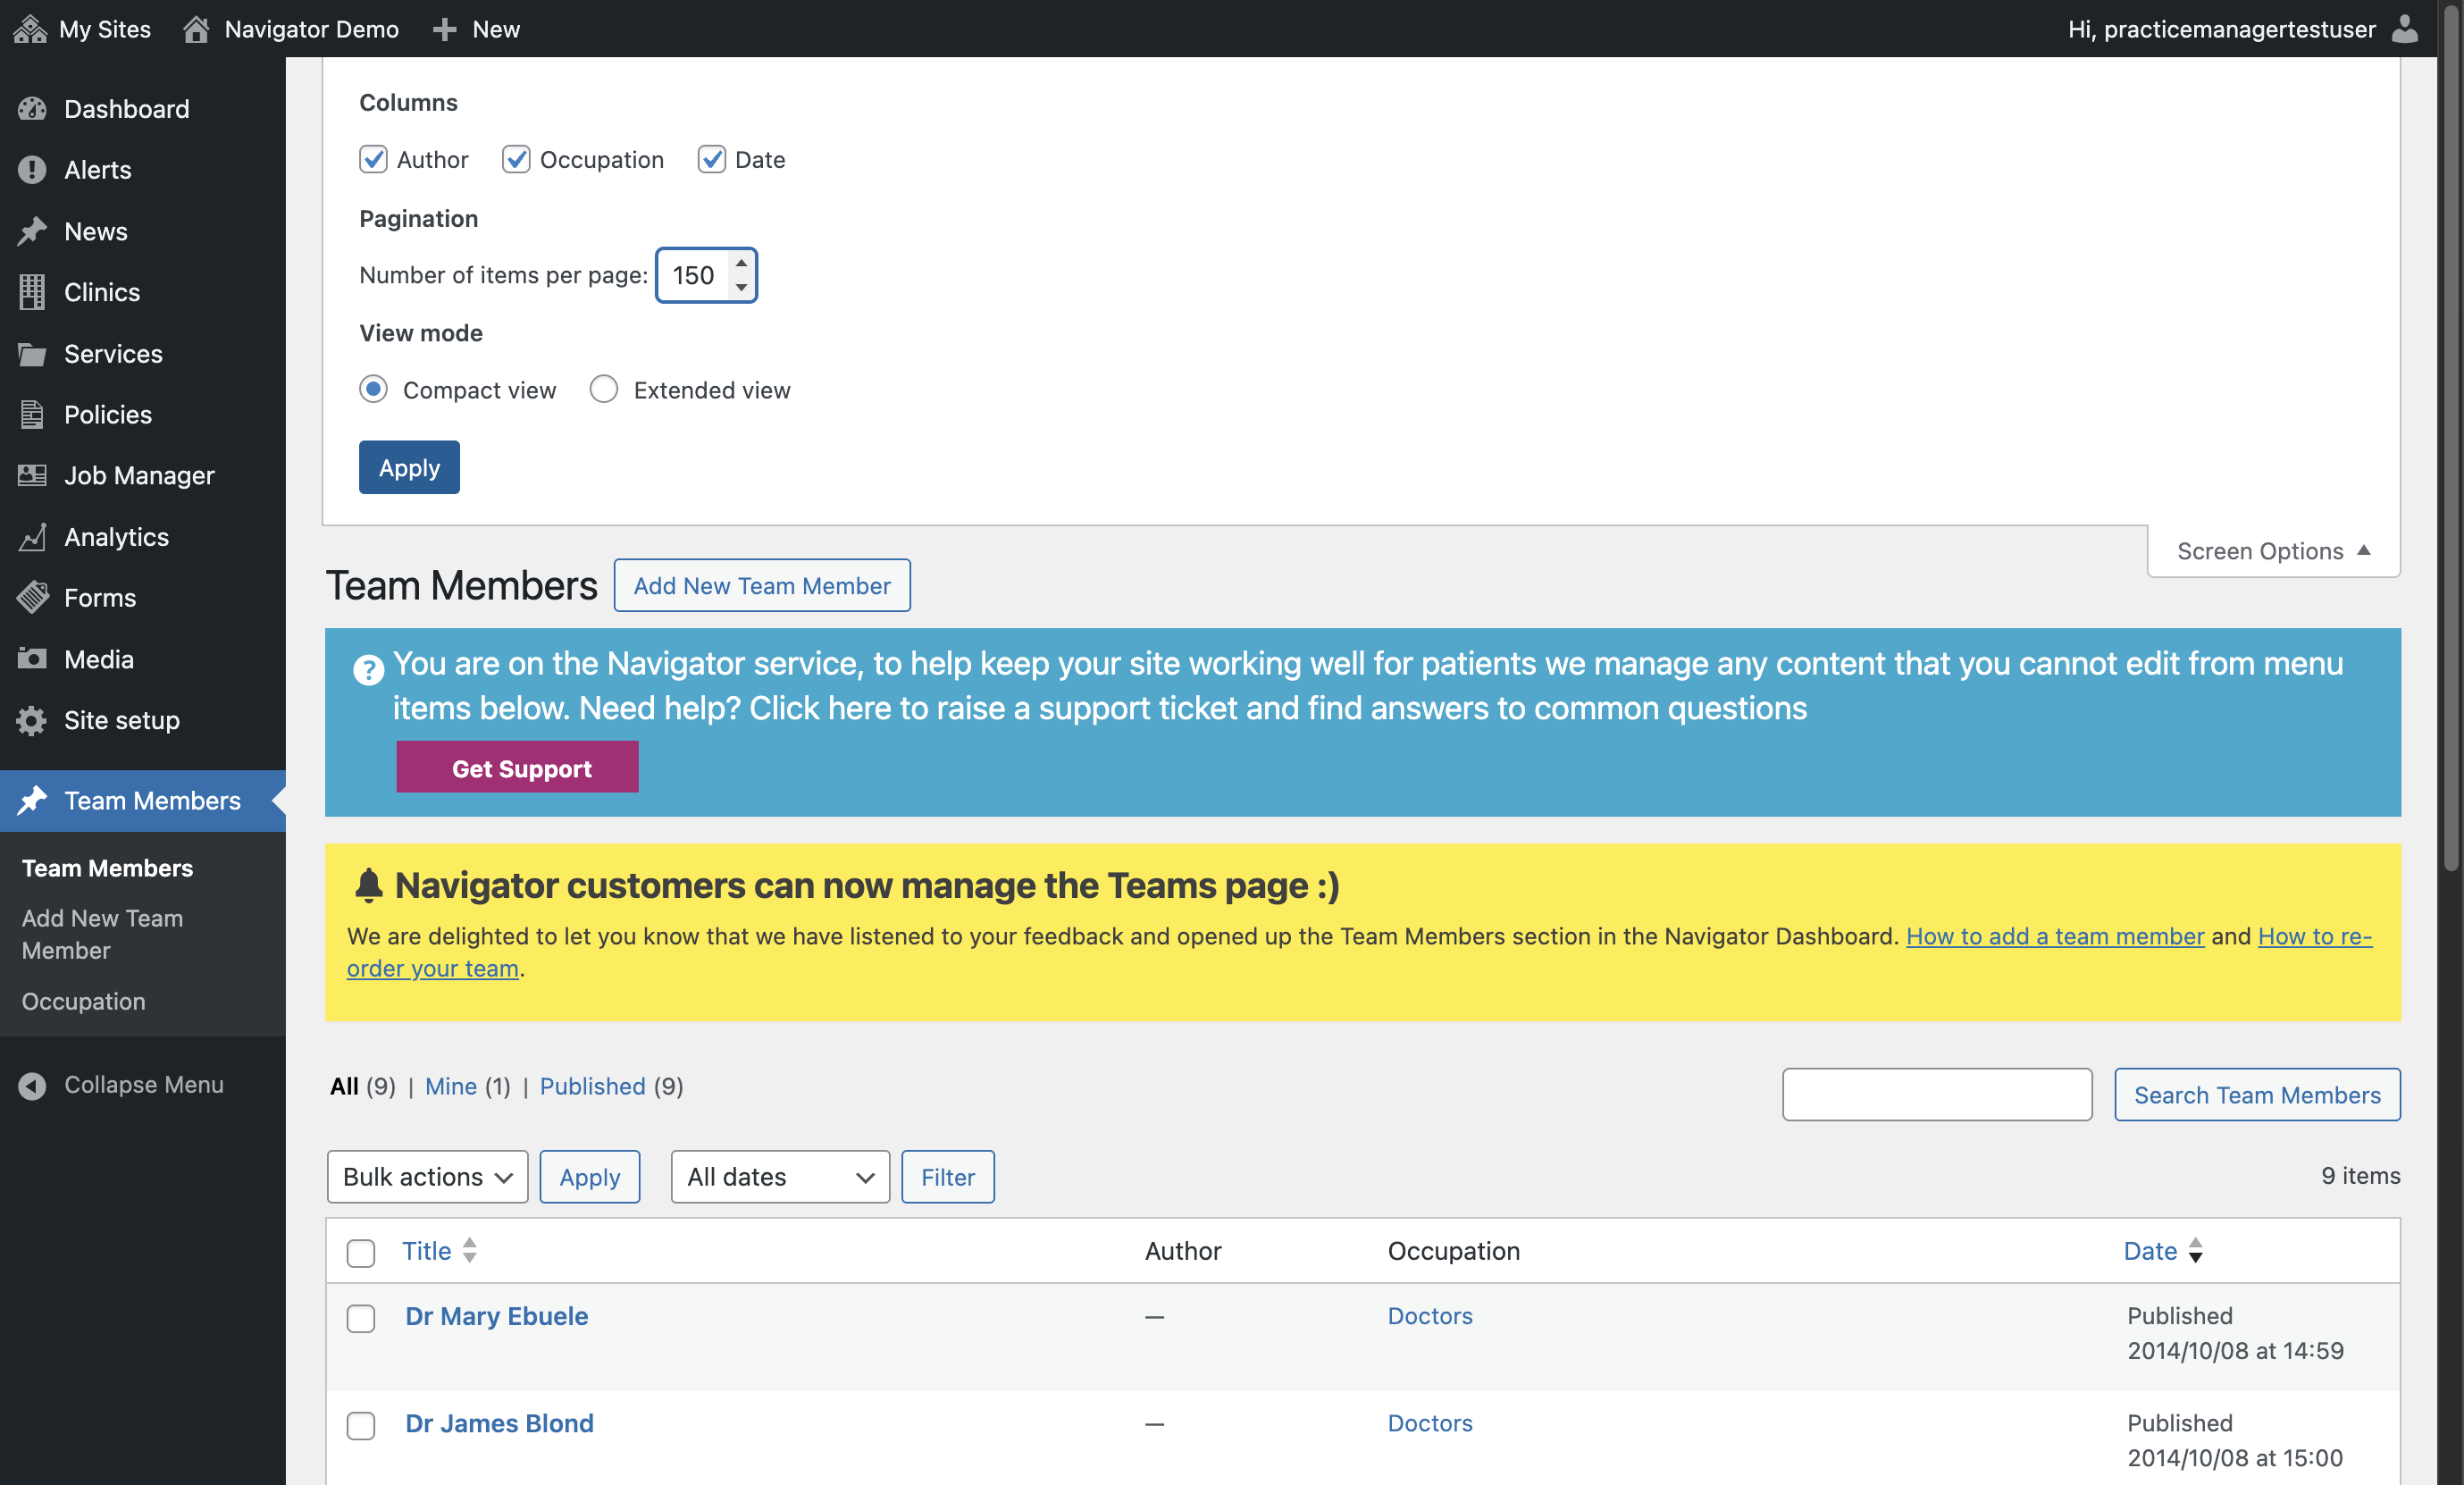The image size is (2464, 1485).
Task: Click the Job Manager ID card icon
Action: coord(32,475)
